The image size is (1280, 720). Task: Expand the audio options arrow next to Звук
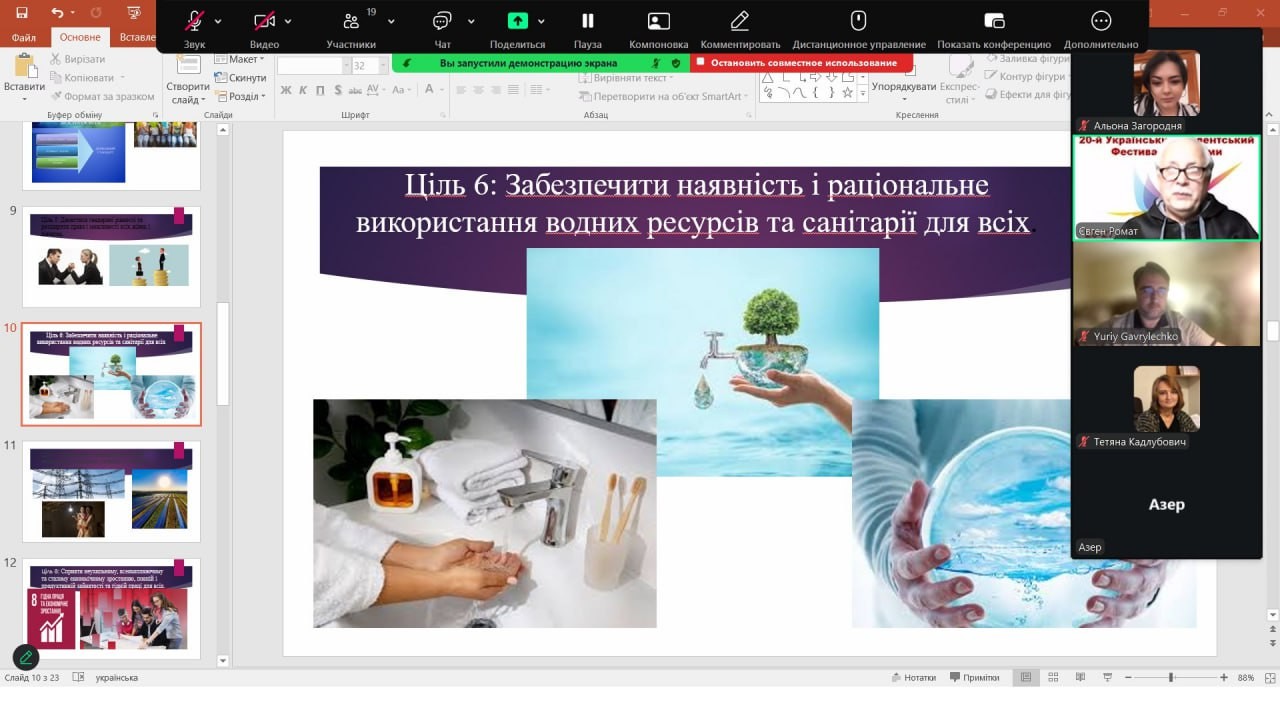tap(218, 21)
